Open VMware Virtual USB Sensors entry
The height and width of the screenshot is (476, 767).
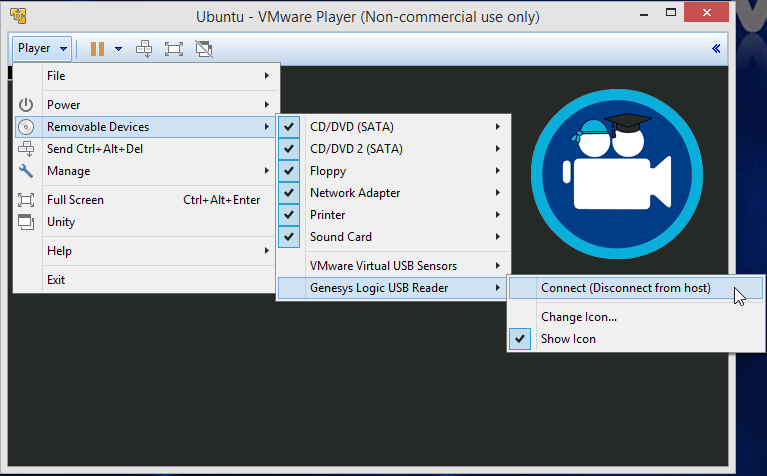point(383,266)
